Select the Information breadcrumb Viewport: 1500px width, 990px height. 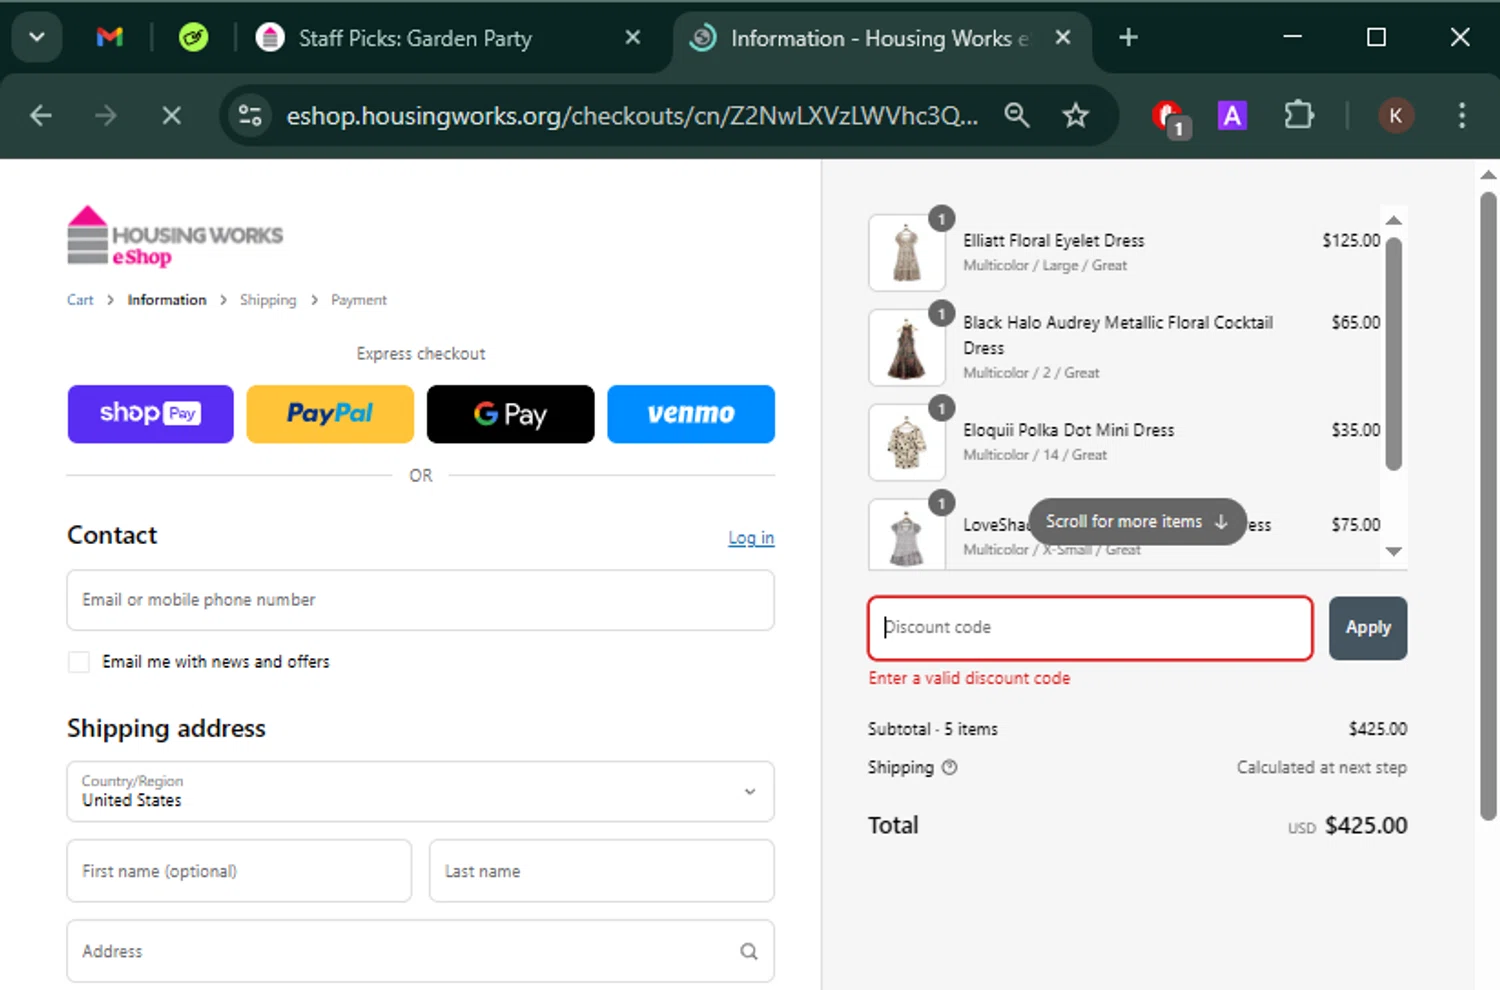click(167, 300)
